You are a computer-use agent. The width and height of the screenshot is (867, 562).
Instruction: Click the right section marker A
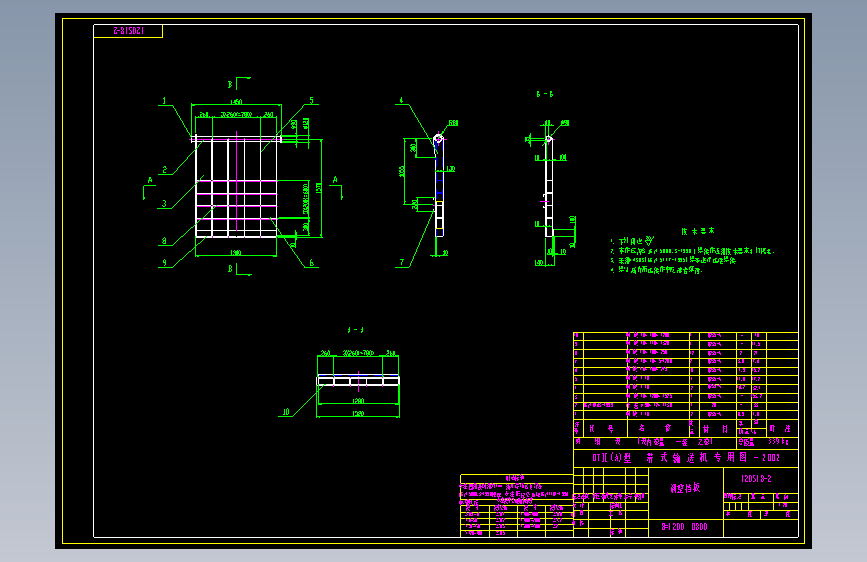click(335, 180)
